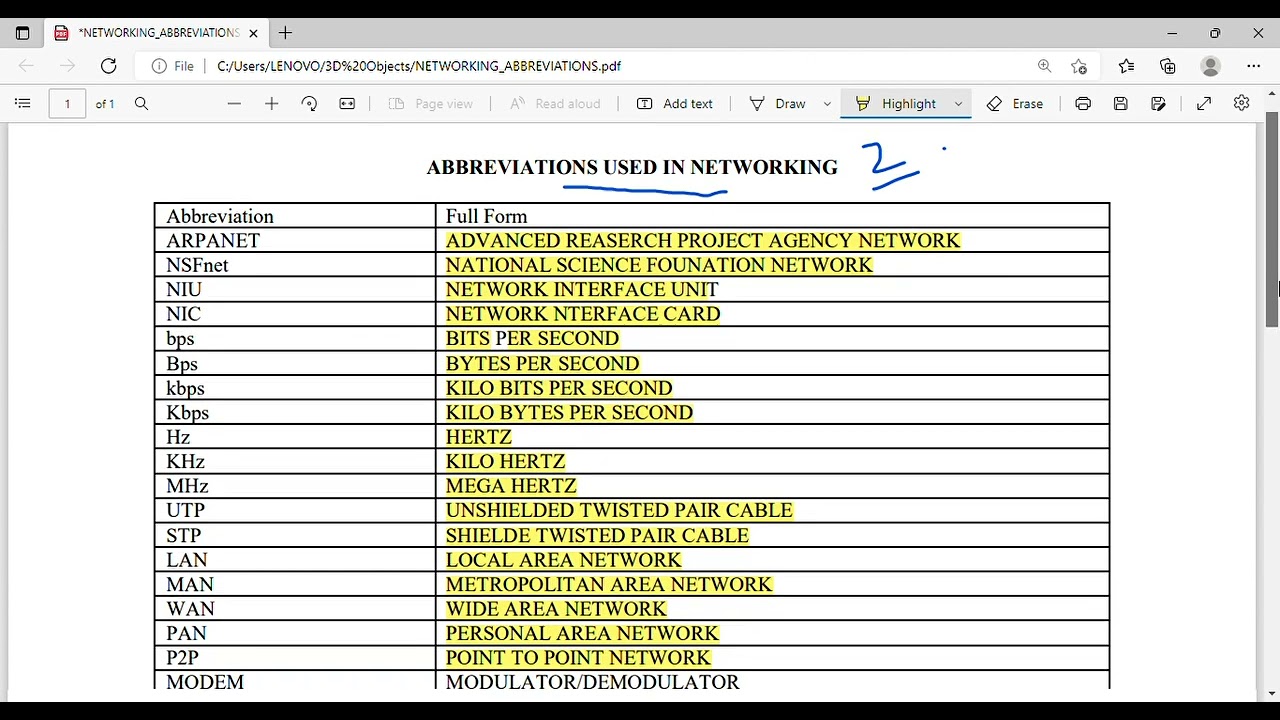Click 'NETWORK INTERFACE UNIT' text
The width and height of the screenshot is (1280, 720).
point(582,290)
